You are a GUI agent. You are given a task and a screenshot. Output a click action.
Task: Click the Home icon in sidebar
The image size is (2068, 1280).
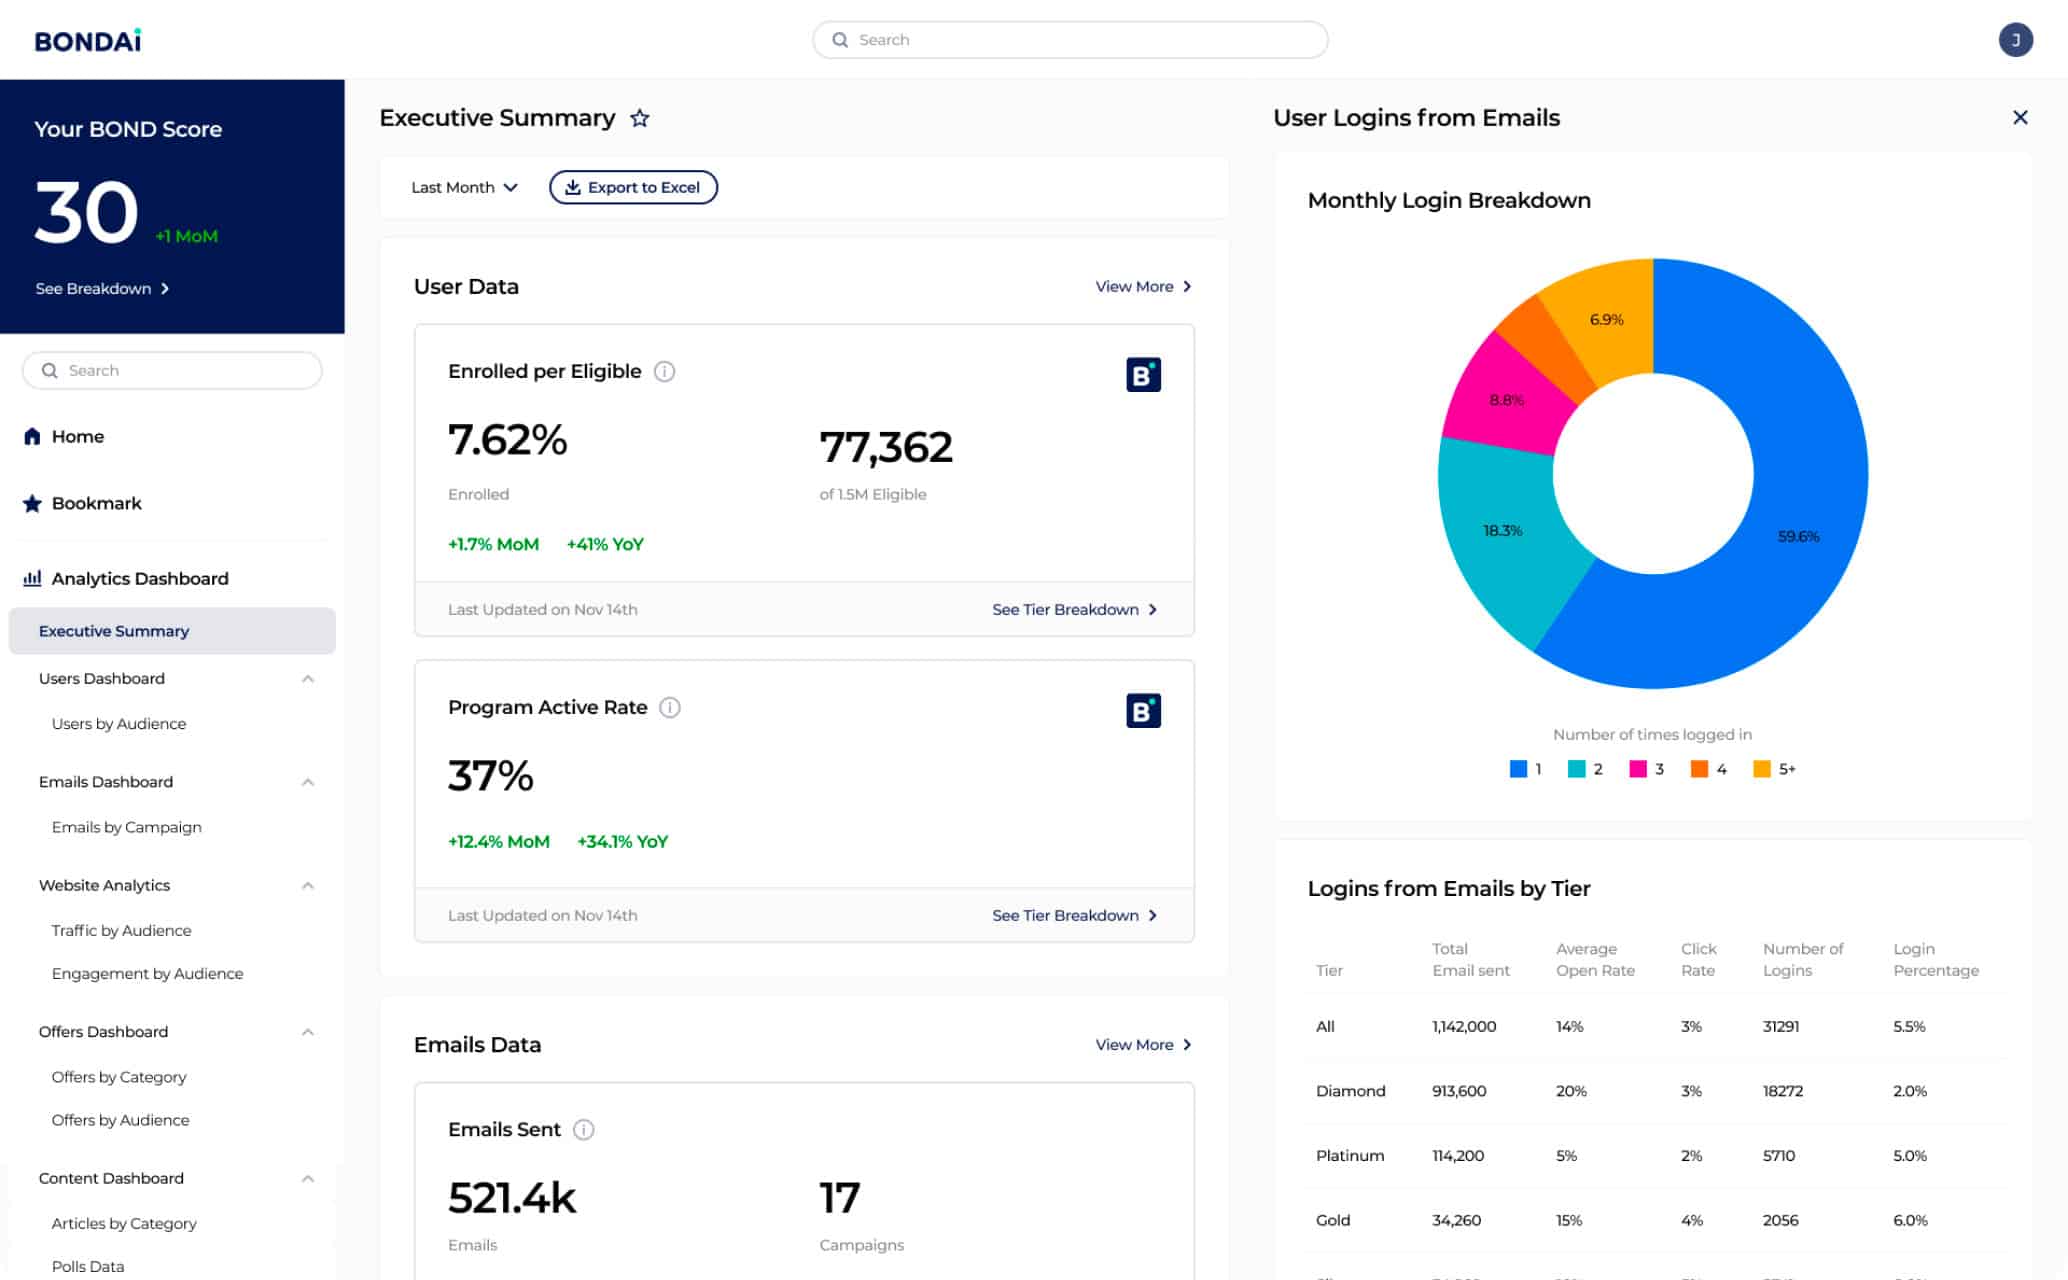32,437
